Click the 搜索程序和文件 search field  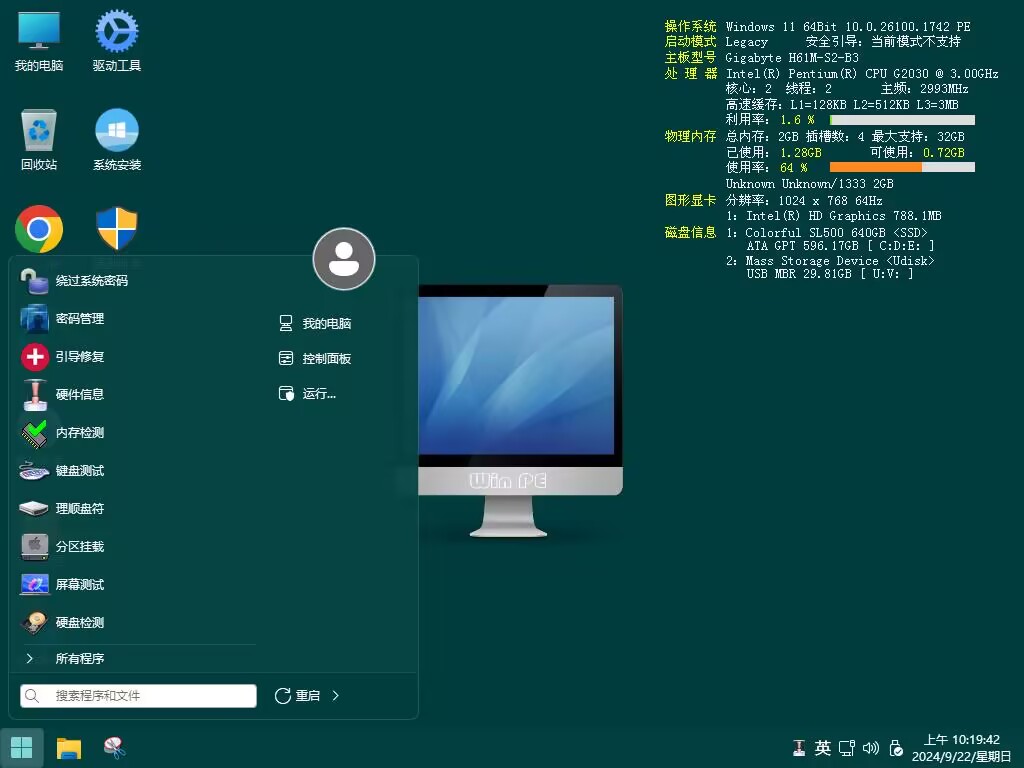(138, 696)
